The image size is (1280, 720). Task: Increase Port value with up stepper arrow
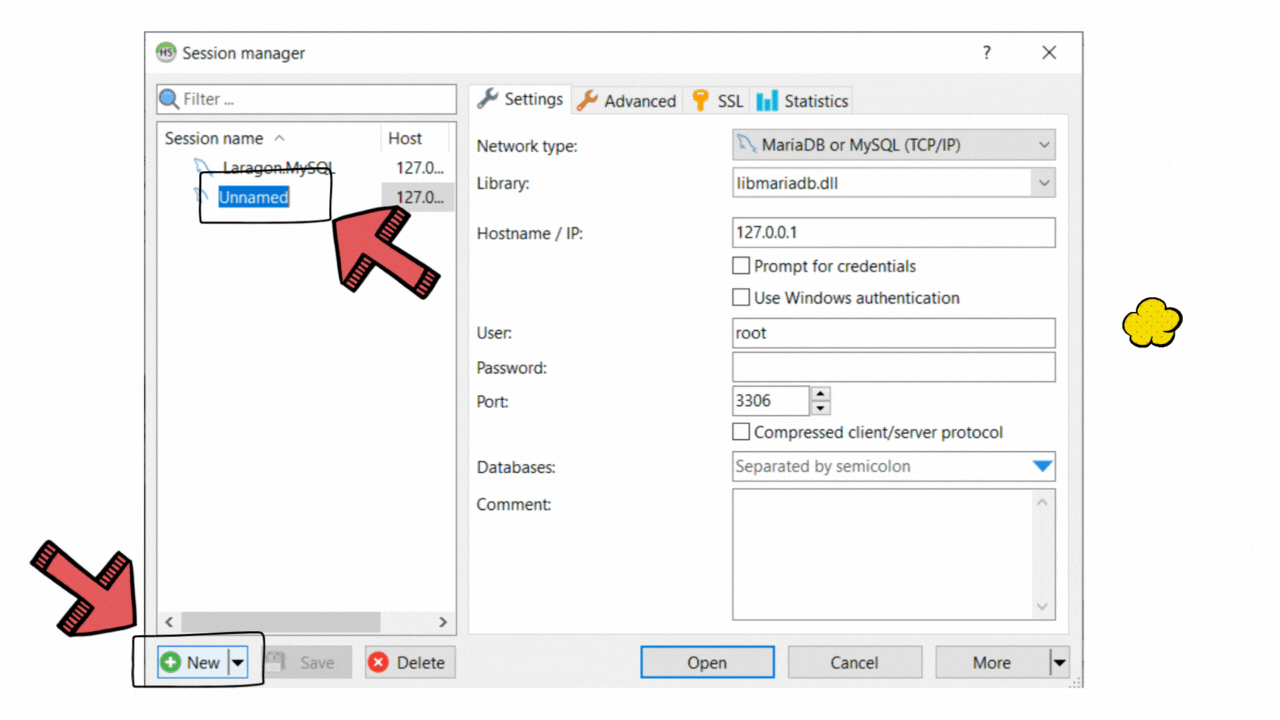[x=821, y=394]
